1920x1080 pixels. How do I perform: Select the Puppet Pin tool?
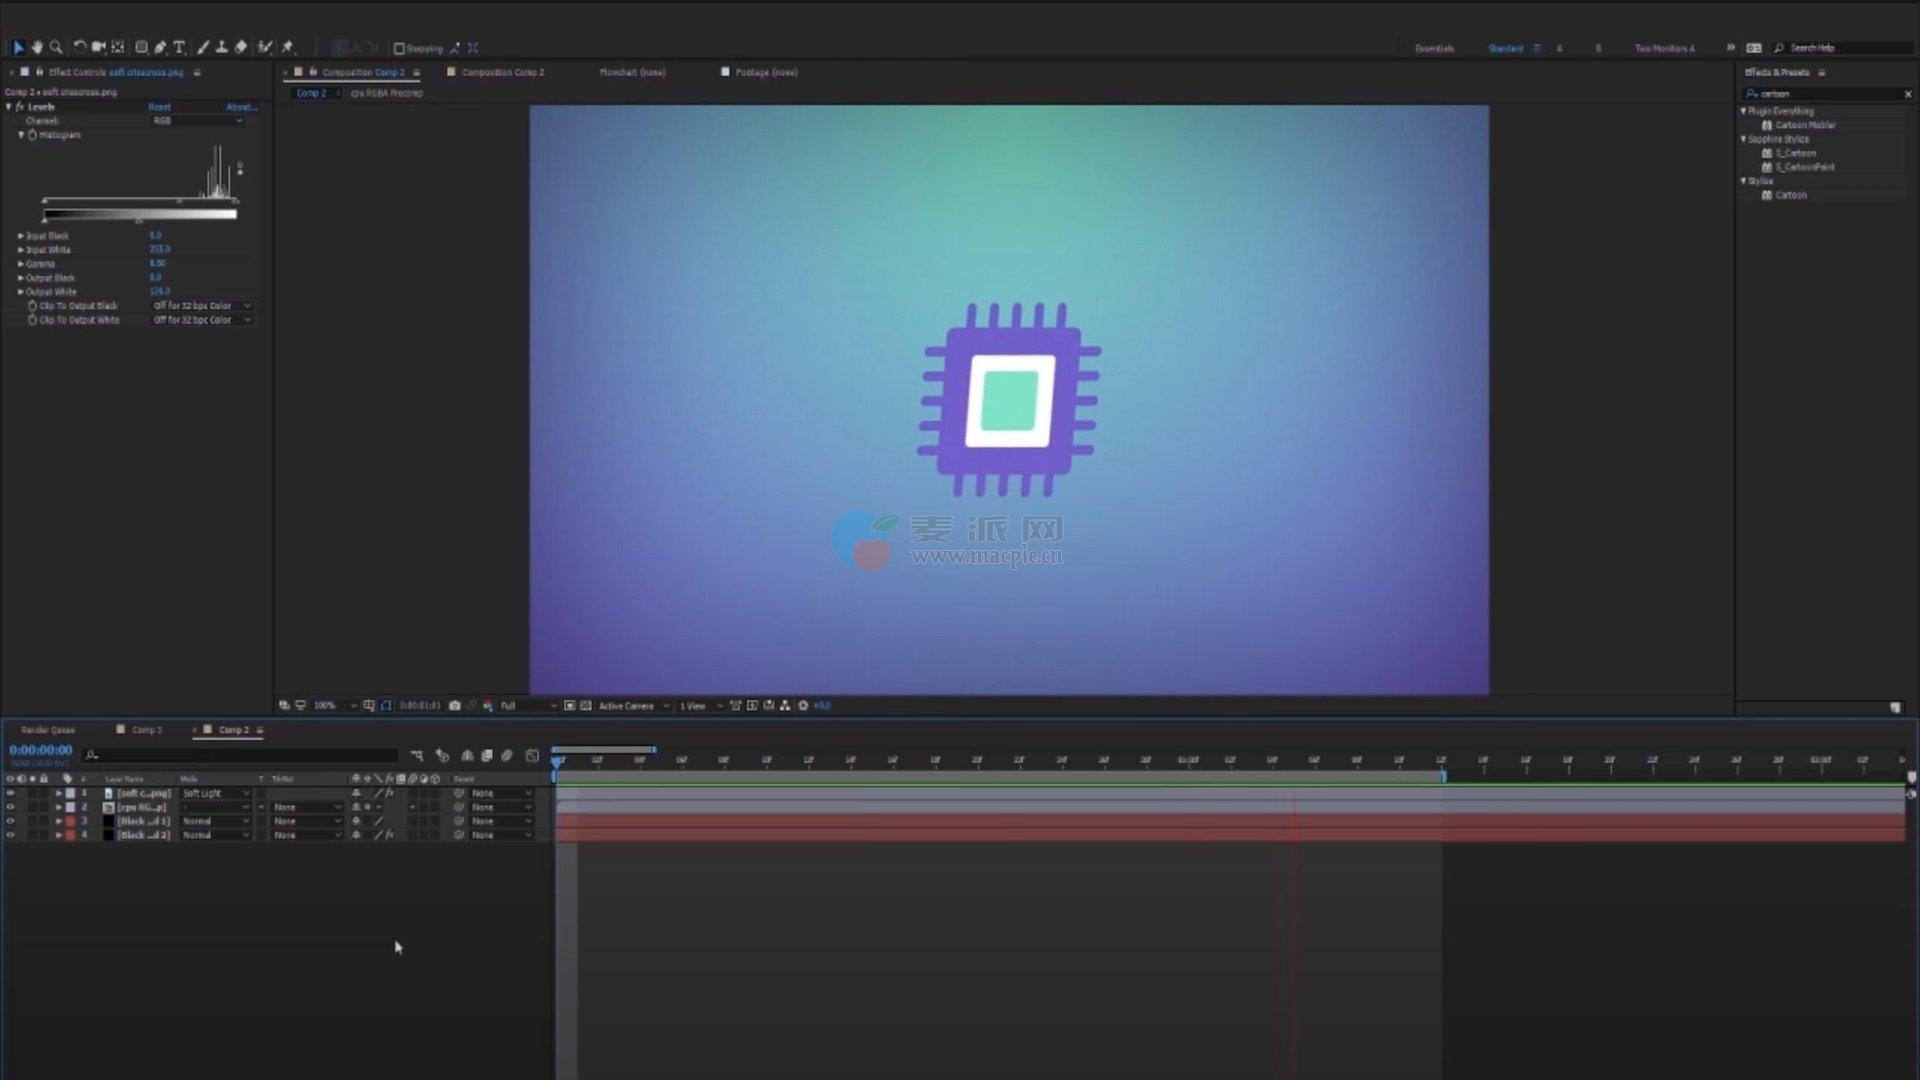click(x=288, y=47)
